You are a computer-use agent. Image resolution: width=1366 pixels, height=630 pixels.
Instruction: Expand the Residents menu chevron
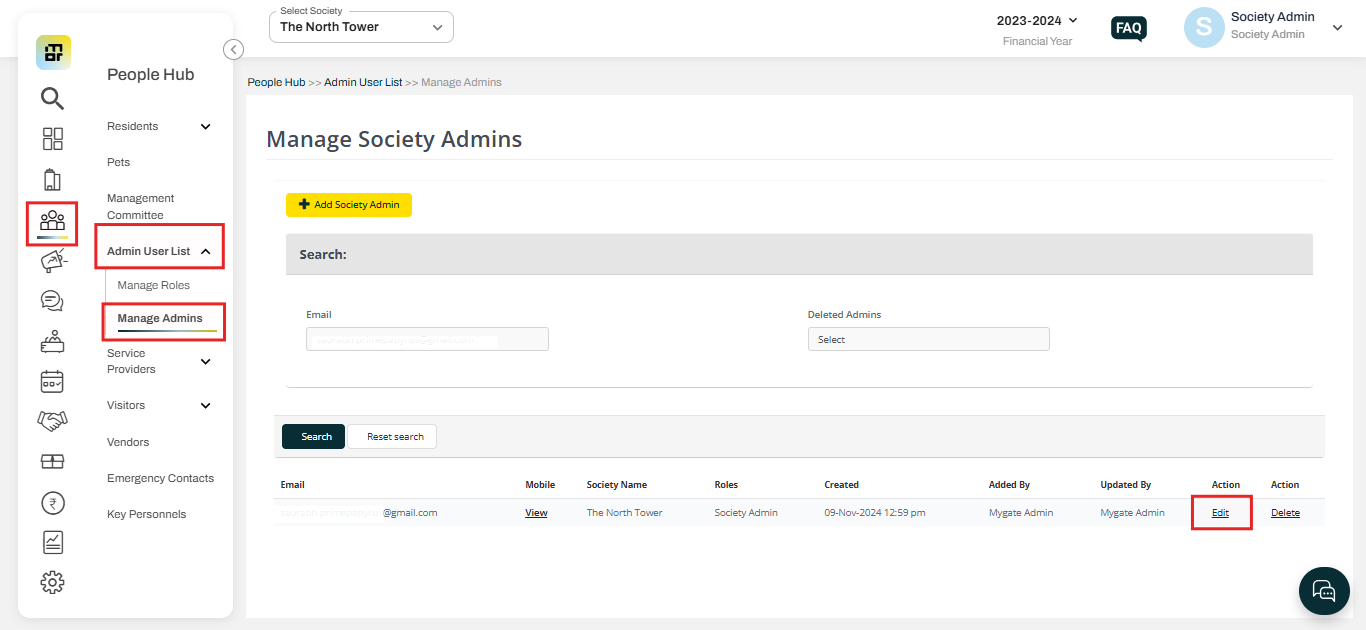206,126
